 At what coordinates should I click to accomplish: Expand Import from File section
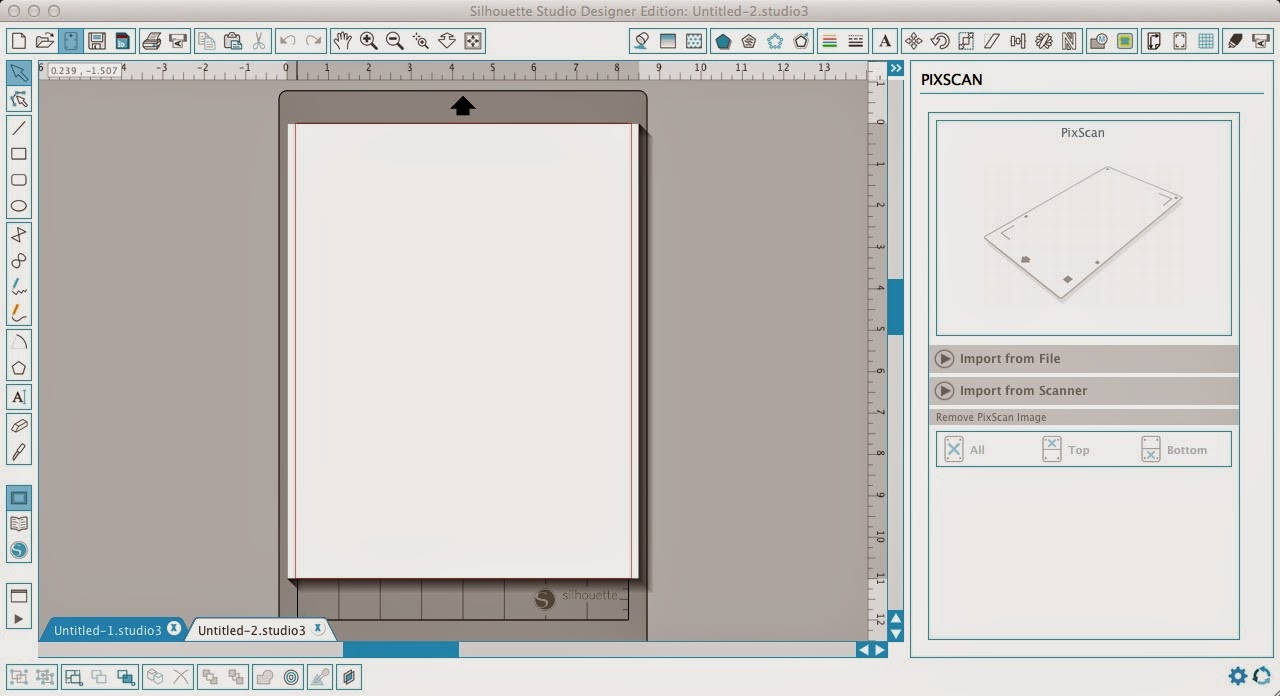pyautogui.click(x=1084, y=358)
